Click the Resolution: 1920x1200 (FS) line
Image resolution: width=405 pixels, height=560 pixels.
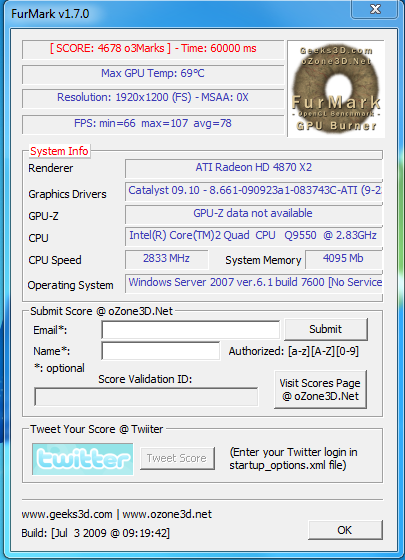(153, 98)
